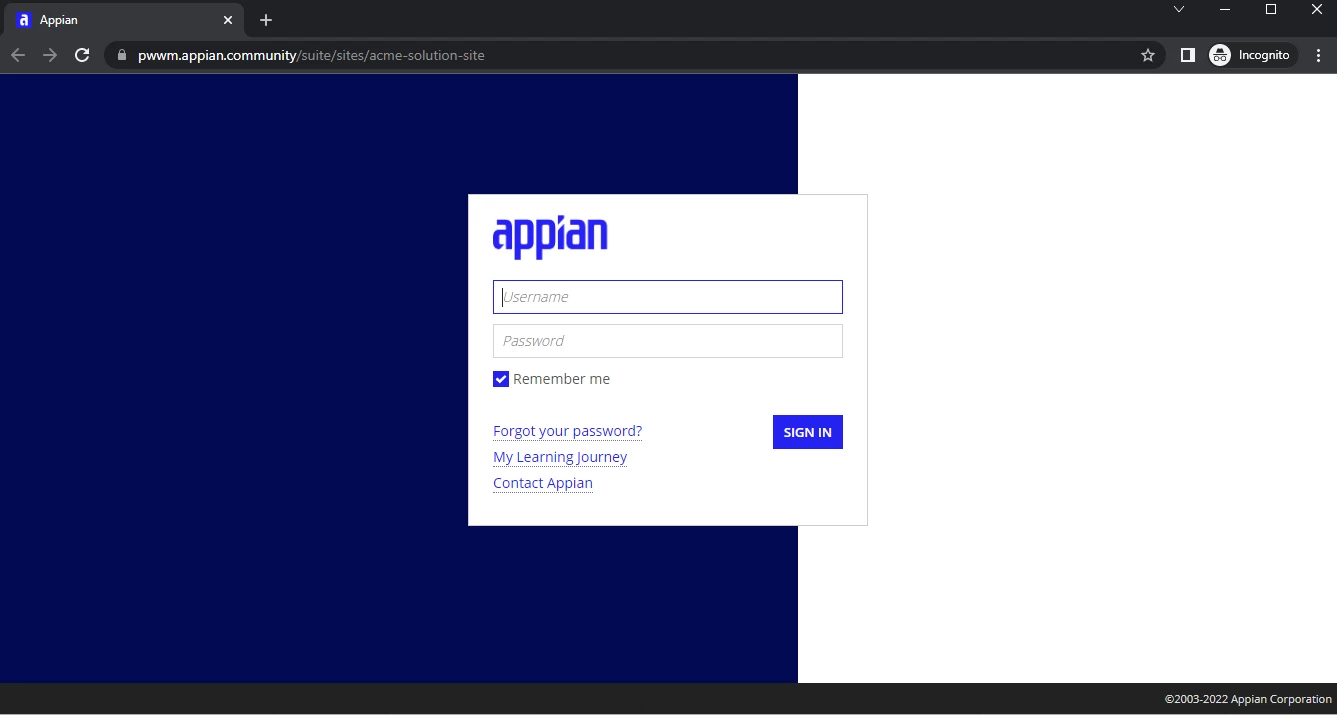
Task: Open a new tab with the plus icon
Action: pos(266,20)
